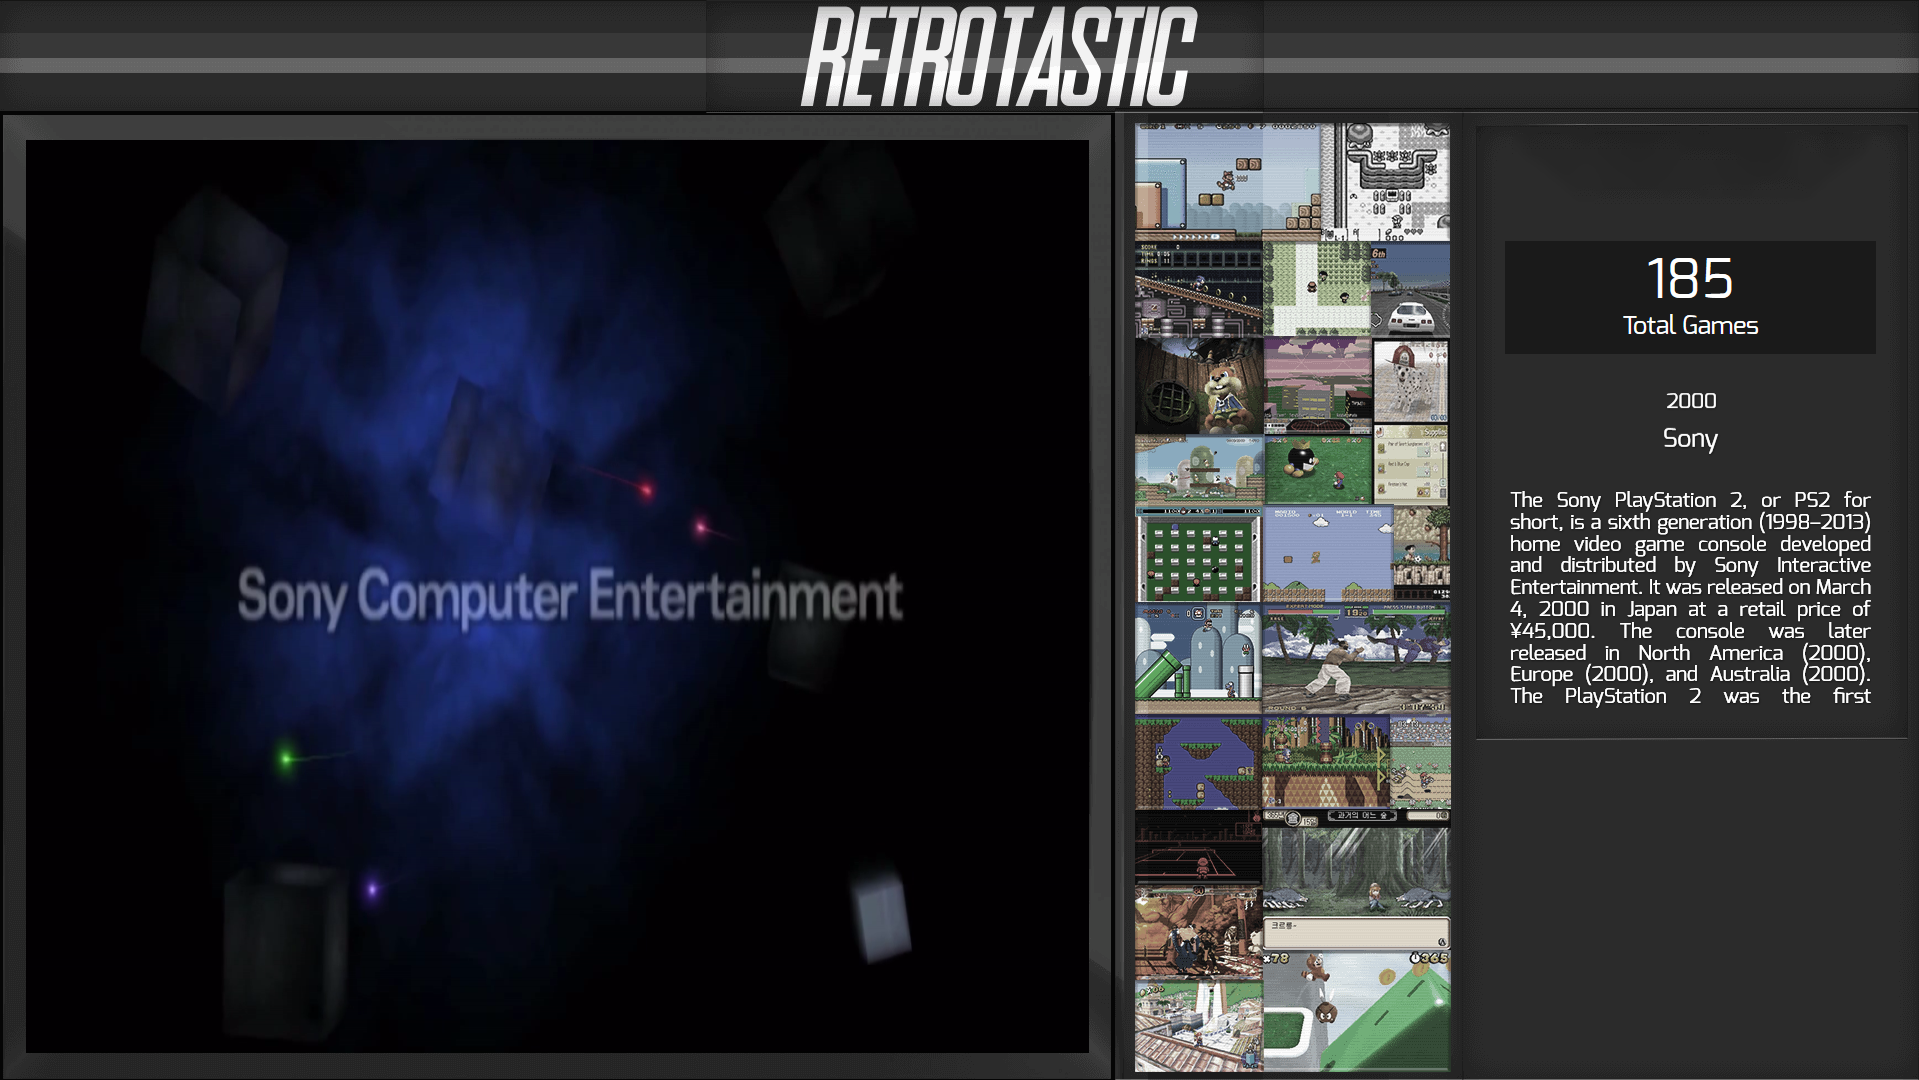This screenshot has width=1919, height=1080.
Task: Open the jungle side-scroller screenshot
Action: click(1326, 762)
